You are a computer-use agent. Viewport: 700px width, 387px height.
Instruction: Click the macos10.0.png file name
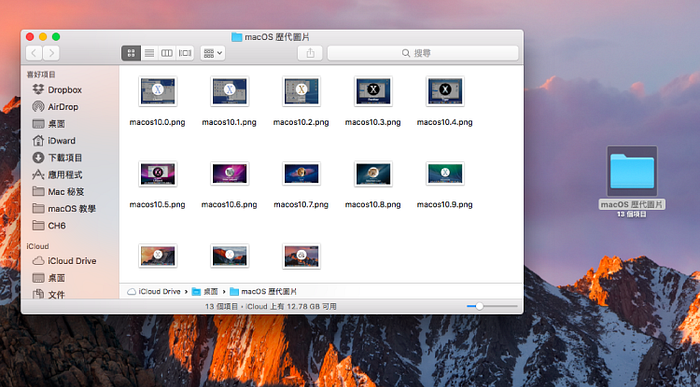157,122
